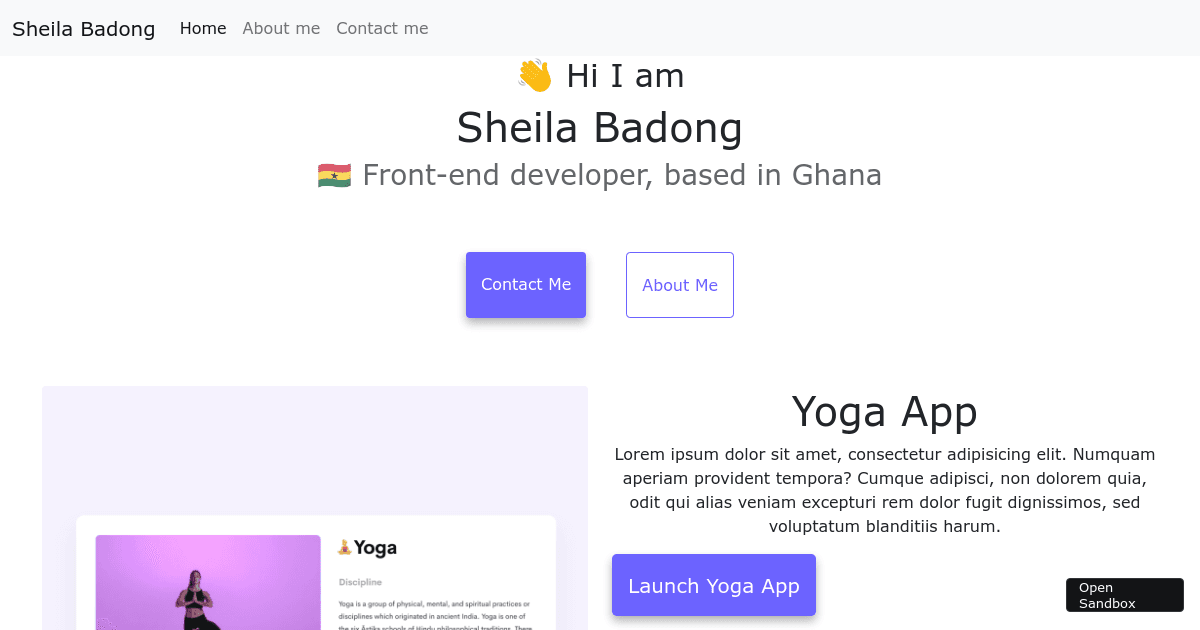Viewport: 1200px width, 630px height.
Task: Click the Yoga App section heading
Action: pos(885,411)
